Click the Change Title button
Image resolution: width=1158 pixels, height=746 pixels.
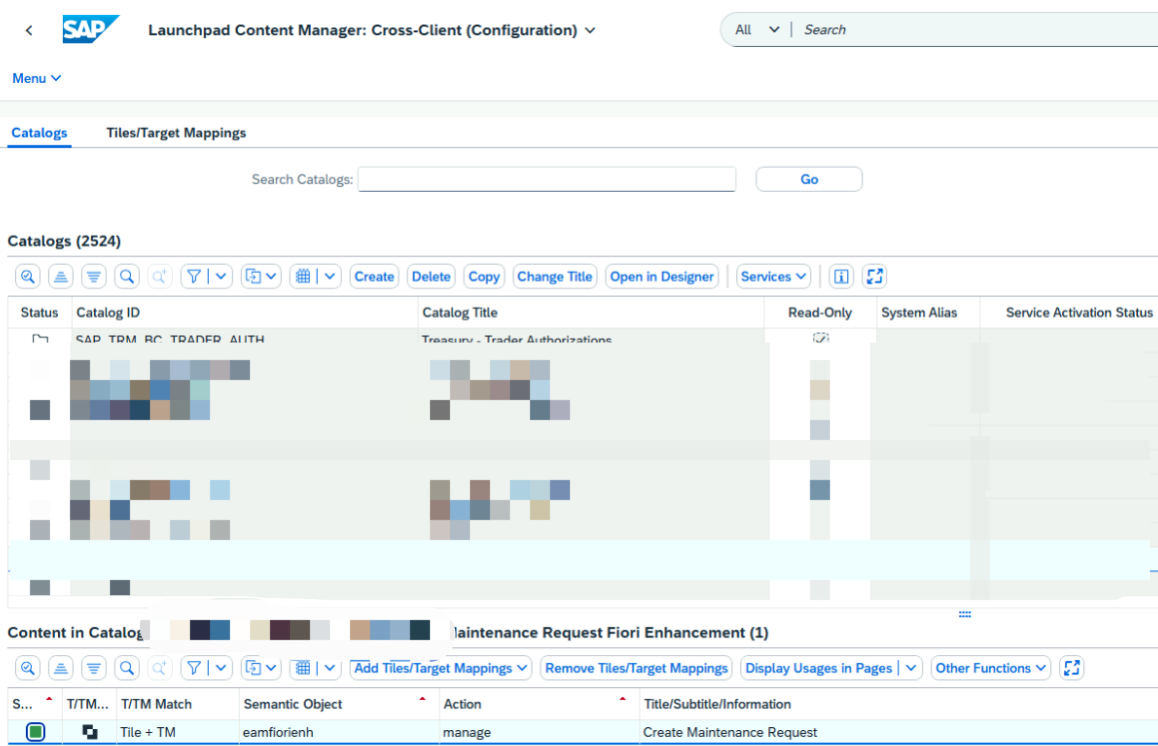(x=555, y=276)
